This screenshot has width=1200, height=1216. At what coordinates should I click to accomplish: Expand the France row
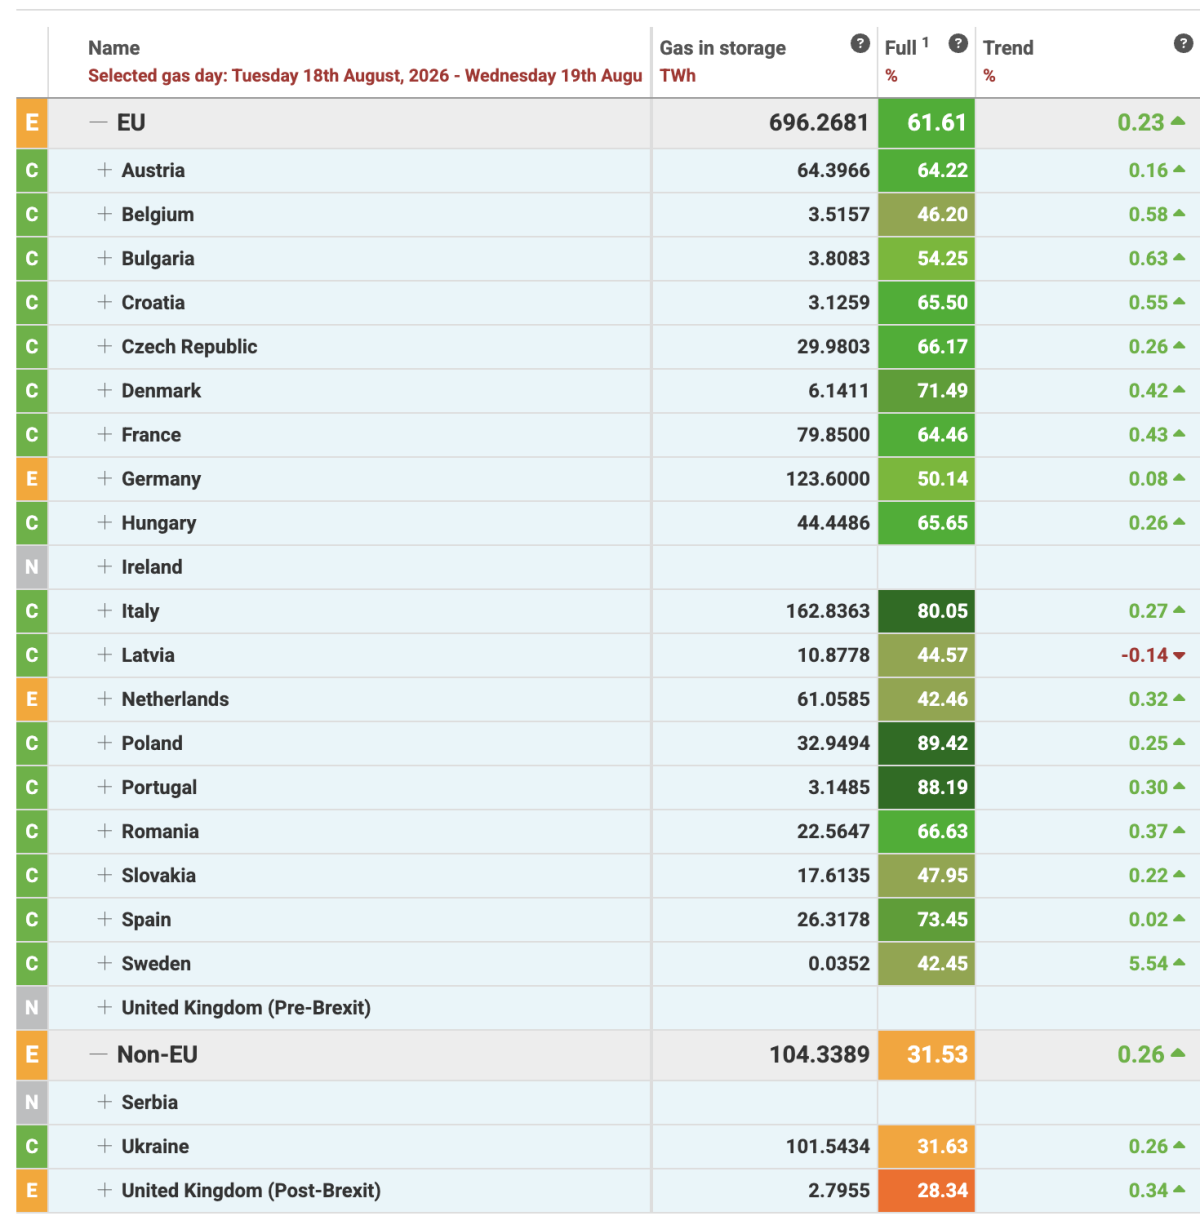click(105, 434)
